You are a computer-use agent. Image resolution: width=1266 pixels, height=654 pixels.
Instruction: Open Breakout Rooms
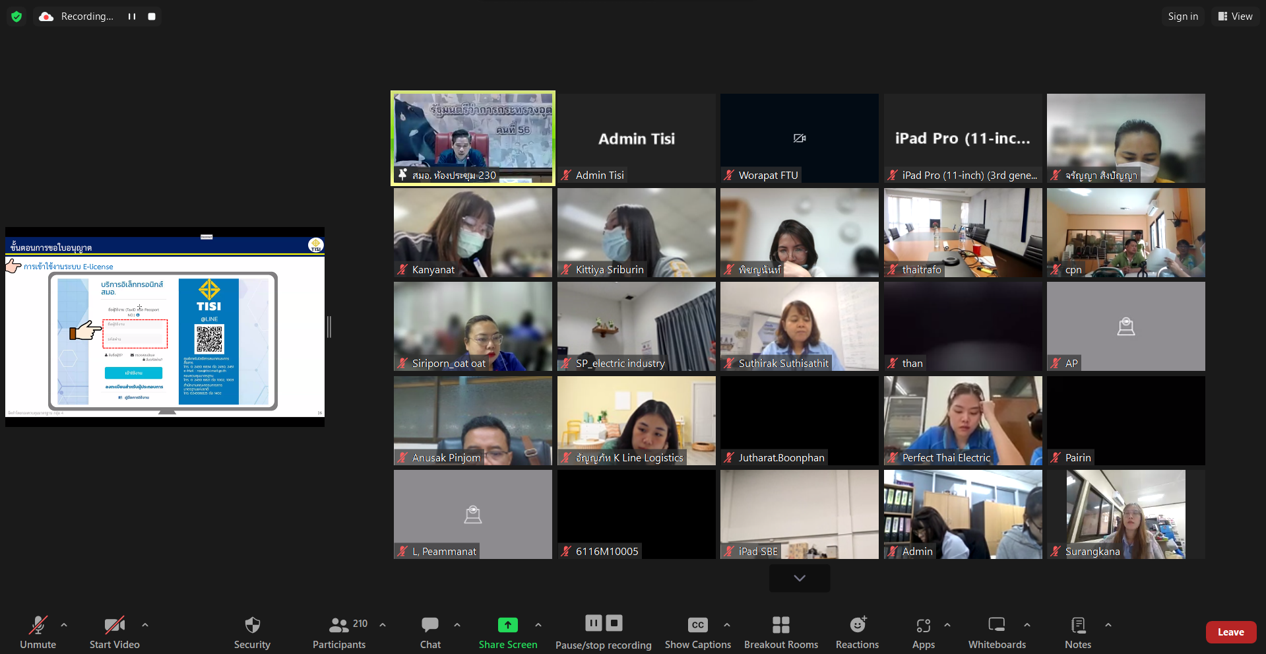[x=781, y=632]
